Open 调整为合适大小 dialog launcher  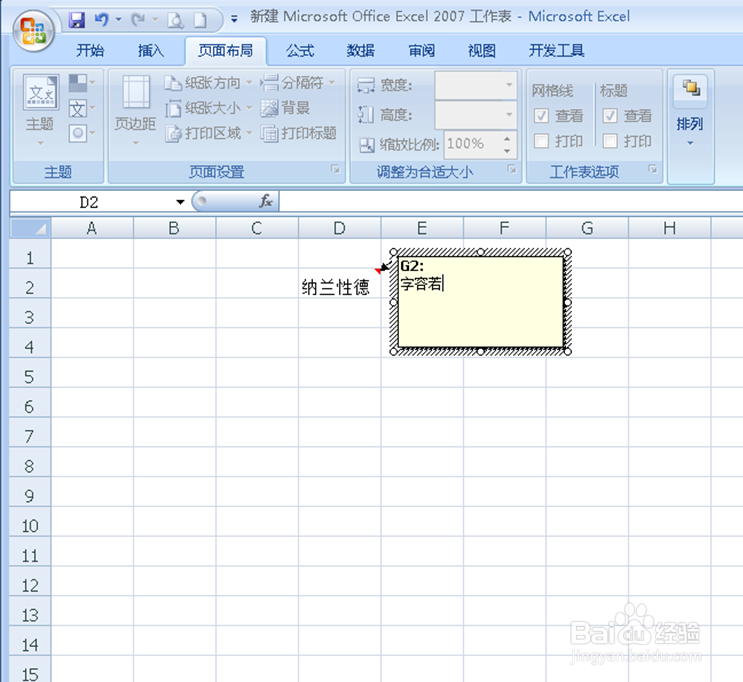click(512, 169)
